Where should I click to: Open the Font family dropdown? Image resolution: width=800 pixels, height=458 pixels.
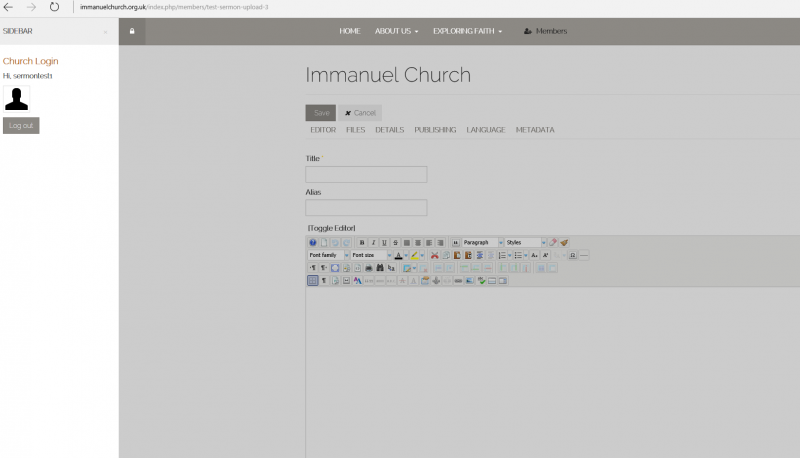tap(329, 255)
